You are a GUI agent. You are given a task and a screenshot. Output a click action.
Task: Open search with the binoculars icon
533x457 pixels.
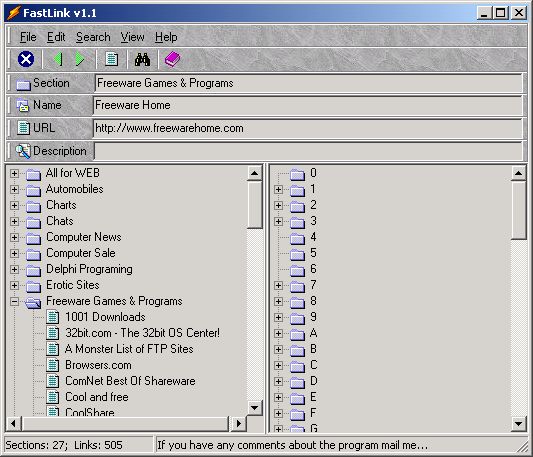pyautogui.click(x=142, y=59)
